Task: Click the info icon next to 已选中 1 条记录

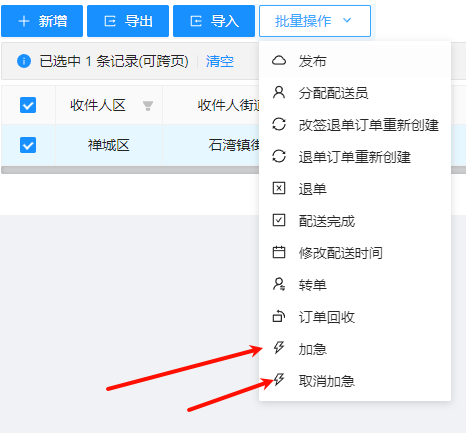Action: coord(24,61)
